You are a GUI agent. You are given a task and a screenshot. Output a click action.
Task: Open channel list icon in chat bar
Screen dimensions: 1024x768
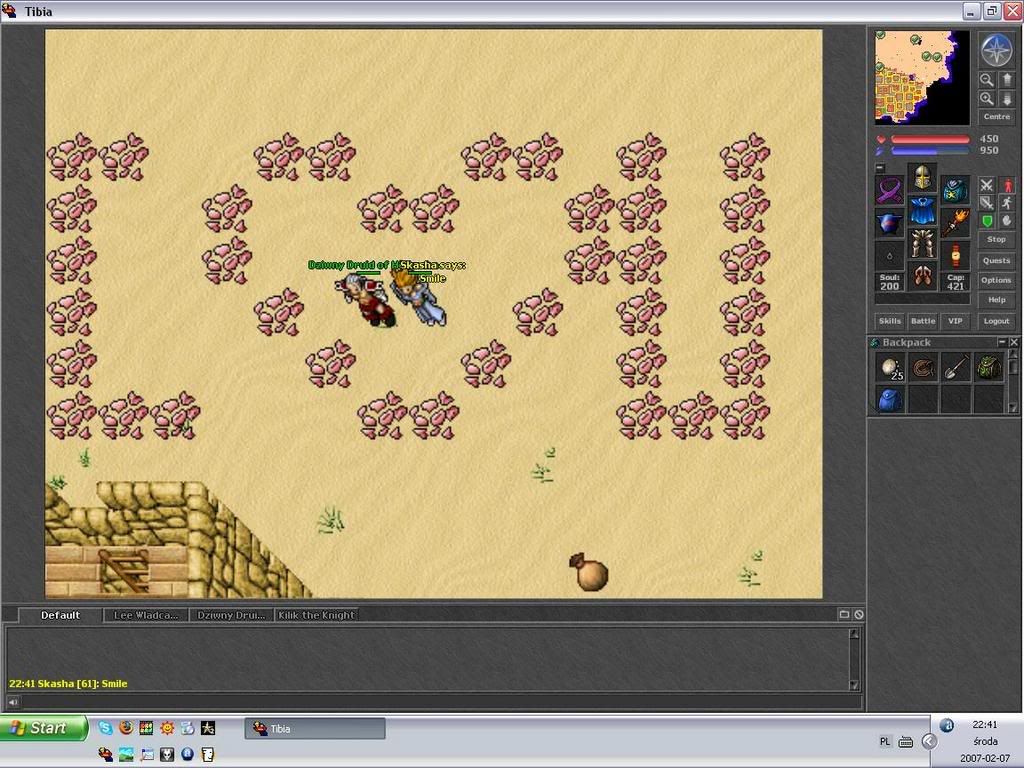coord(844,615)
